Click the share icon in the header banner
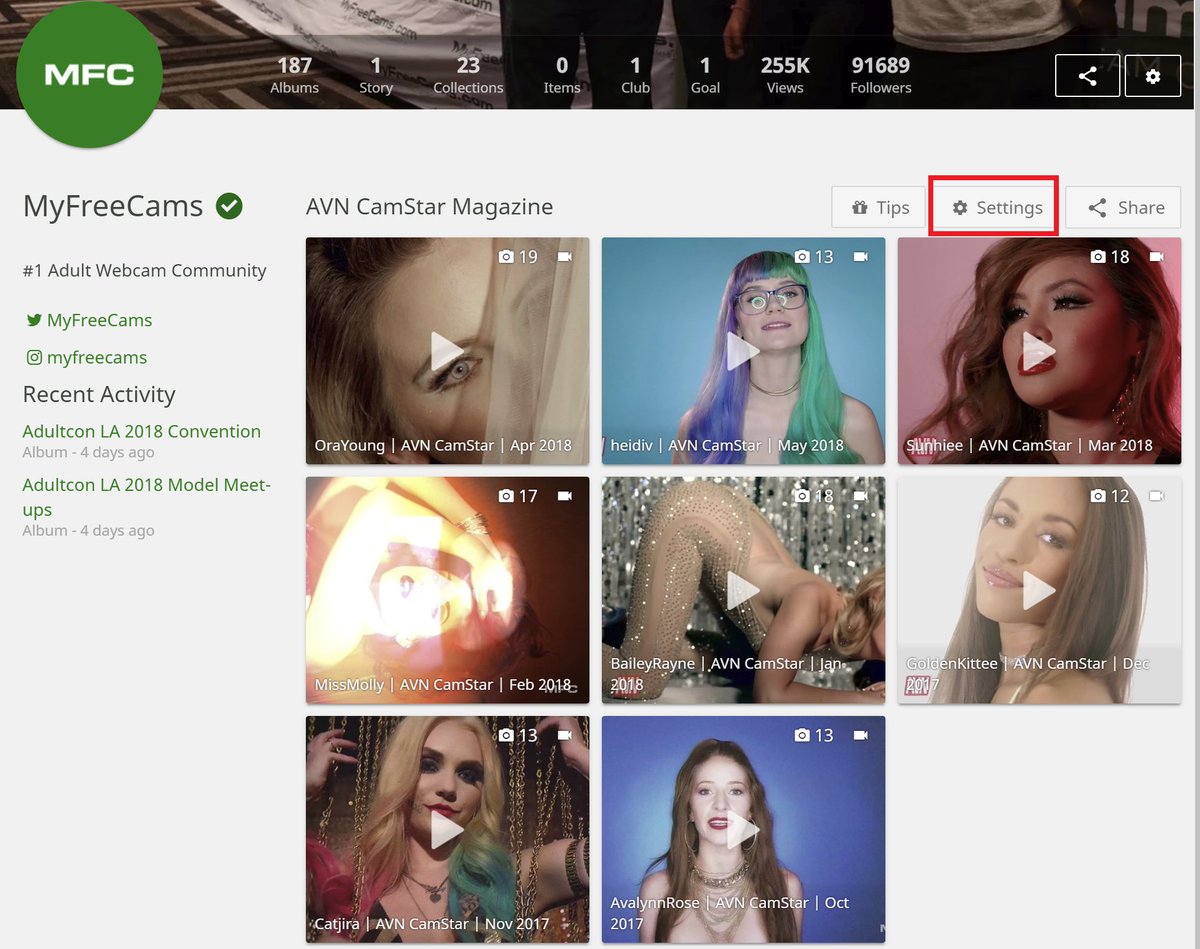Image resolution: width=1200 pixels, height=949 pixels. point(1087,76)
